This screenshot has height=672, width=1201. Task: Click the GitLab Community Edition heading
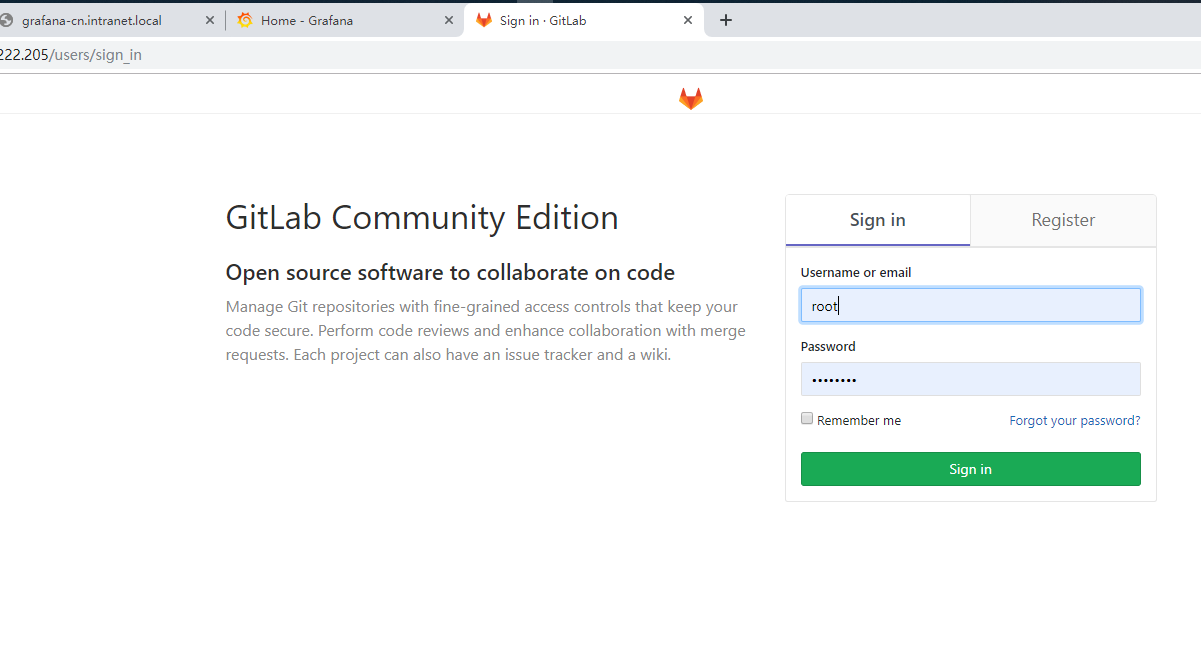click(x=422, y=217)
